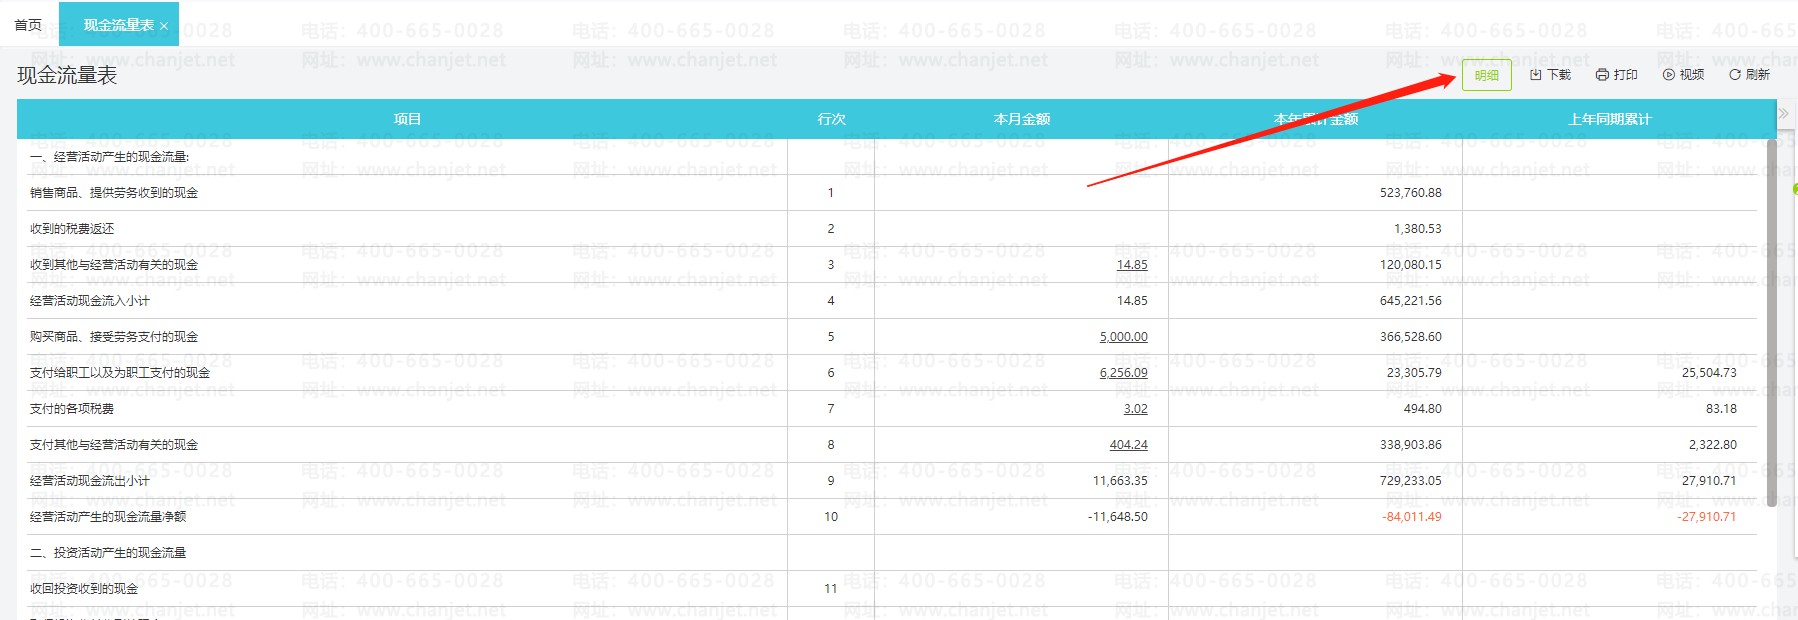Open the 视频 video tutorial
This screenshot has height=620, width=1798.
tap(1683, 75)
